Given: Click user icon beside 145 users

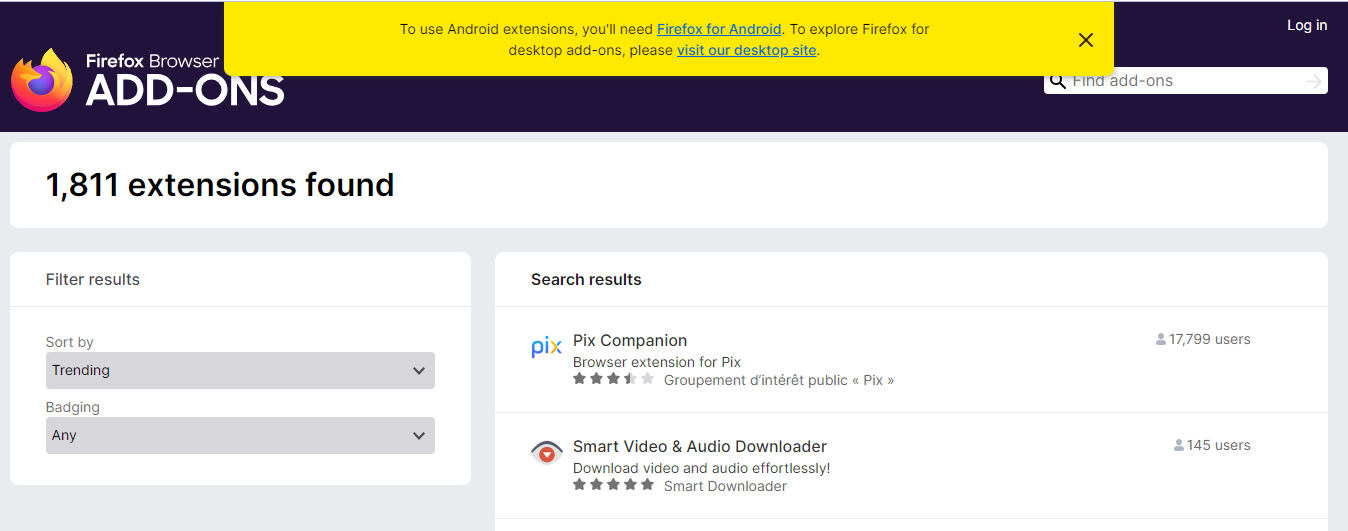Looking at the screenshot, I should pyautogui.click(x=1178, y=446).
